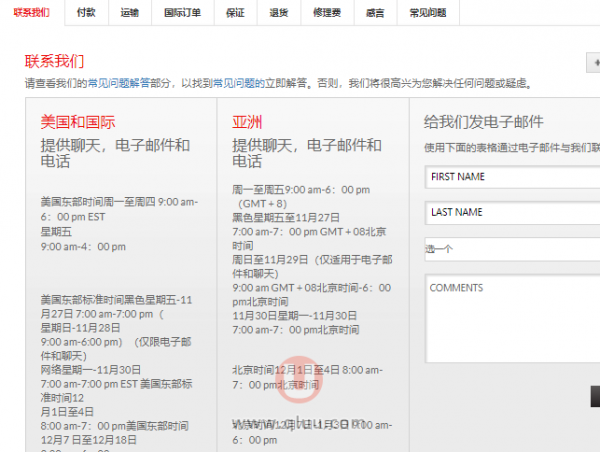Select the 修理费 tab
The image size is (600, 452).
coord(327,13)
